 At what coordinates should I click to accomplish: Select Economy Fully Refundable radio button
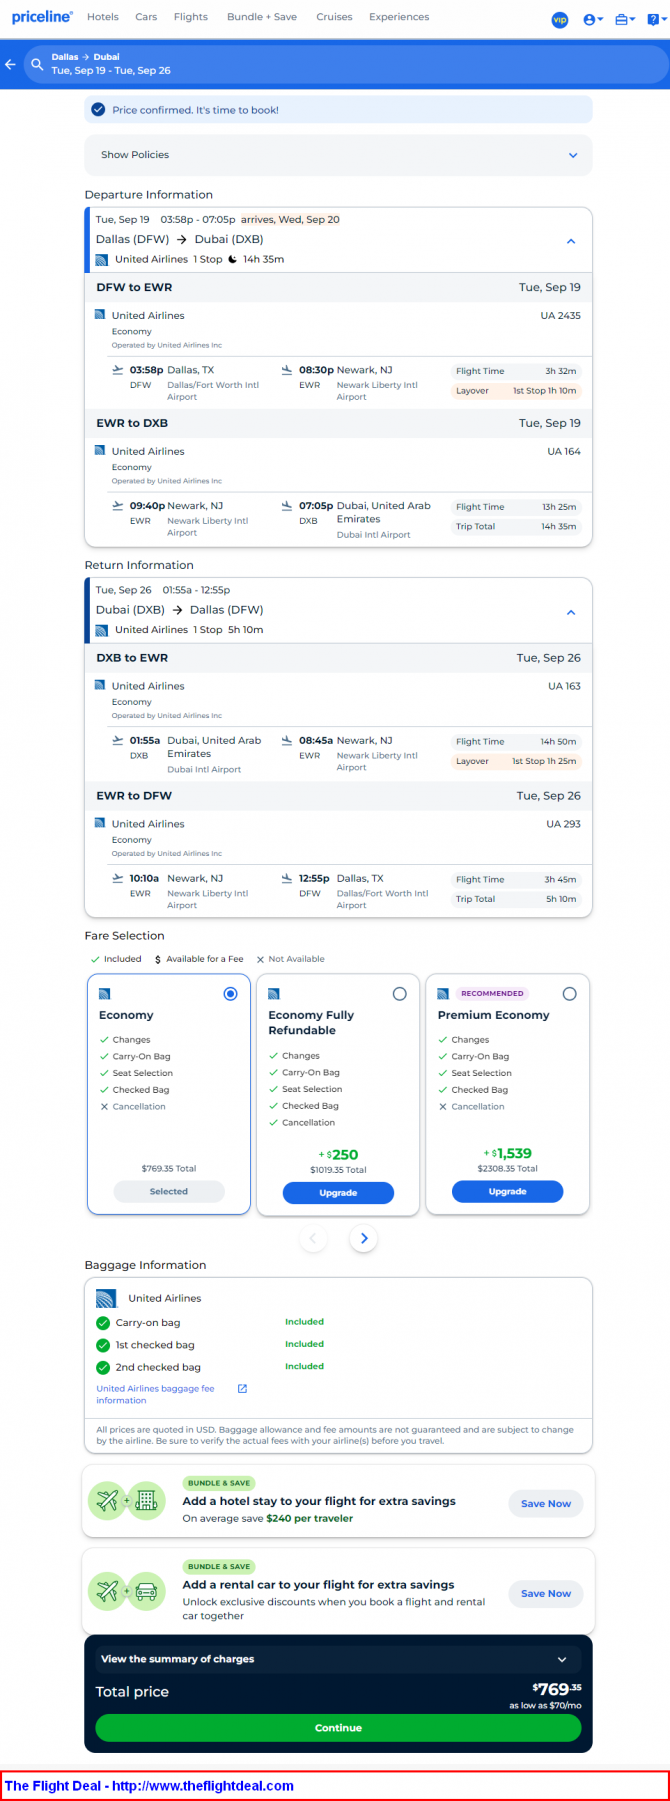coord(400,994)
